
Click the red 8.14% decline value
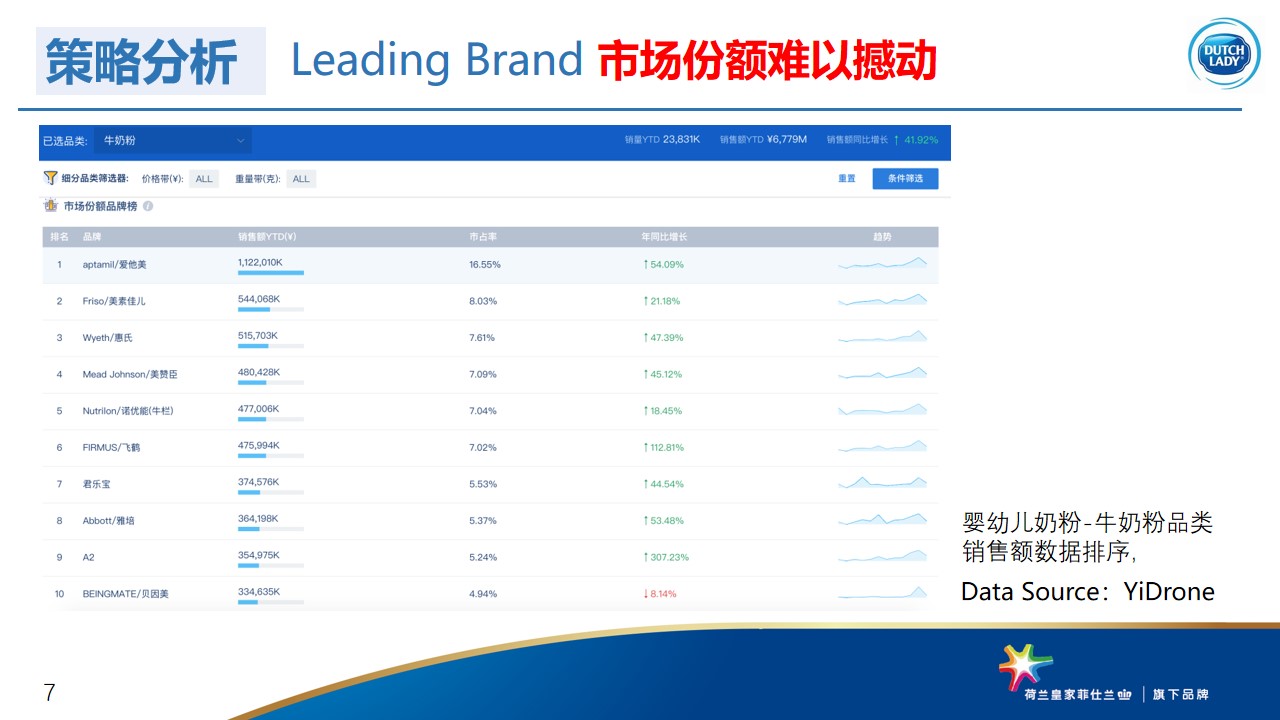pos(660,594)
